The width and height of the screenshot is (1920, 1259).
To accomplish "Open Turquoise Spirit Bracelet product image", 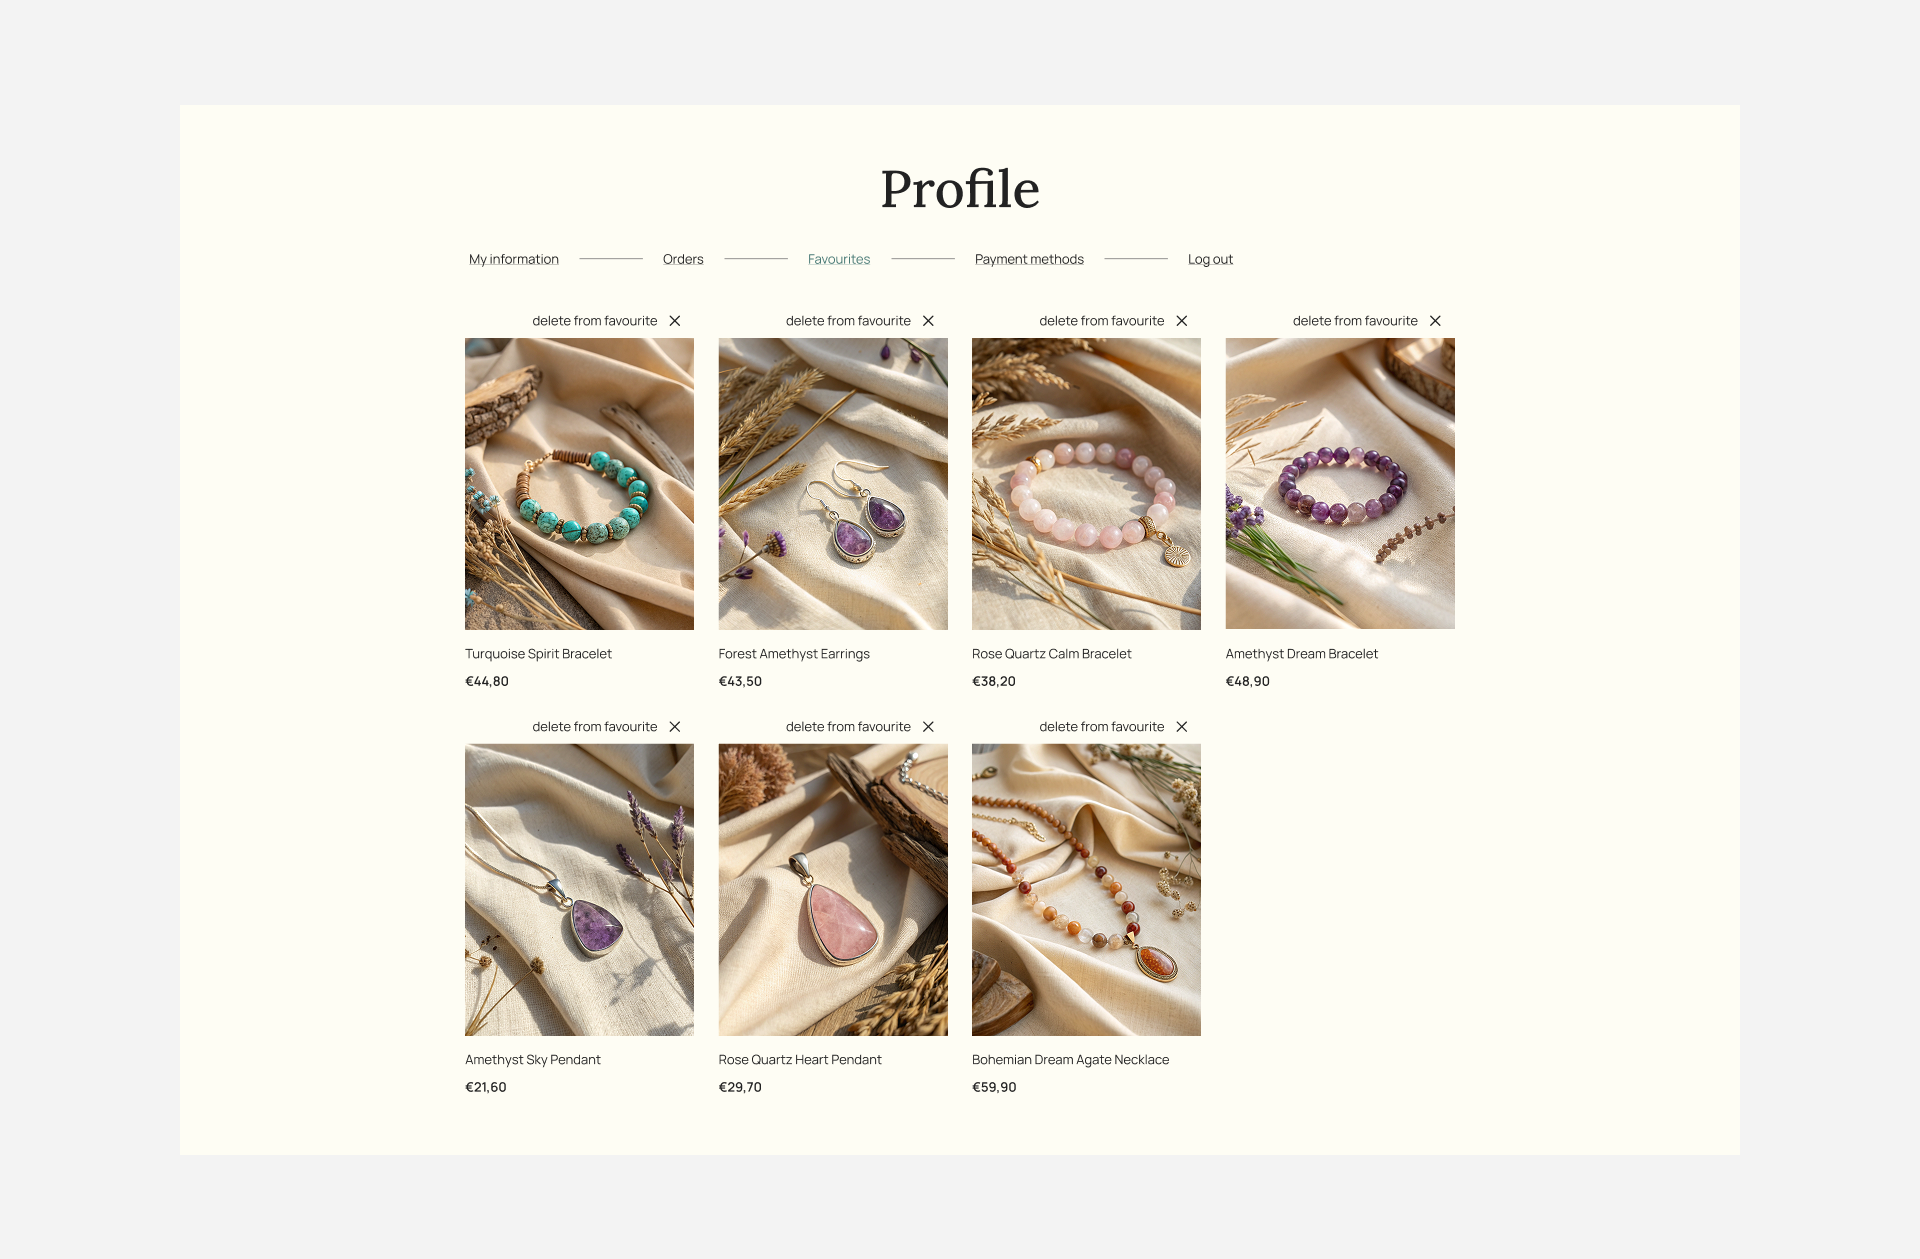I will (579, 484).
